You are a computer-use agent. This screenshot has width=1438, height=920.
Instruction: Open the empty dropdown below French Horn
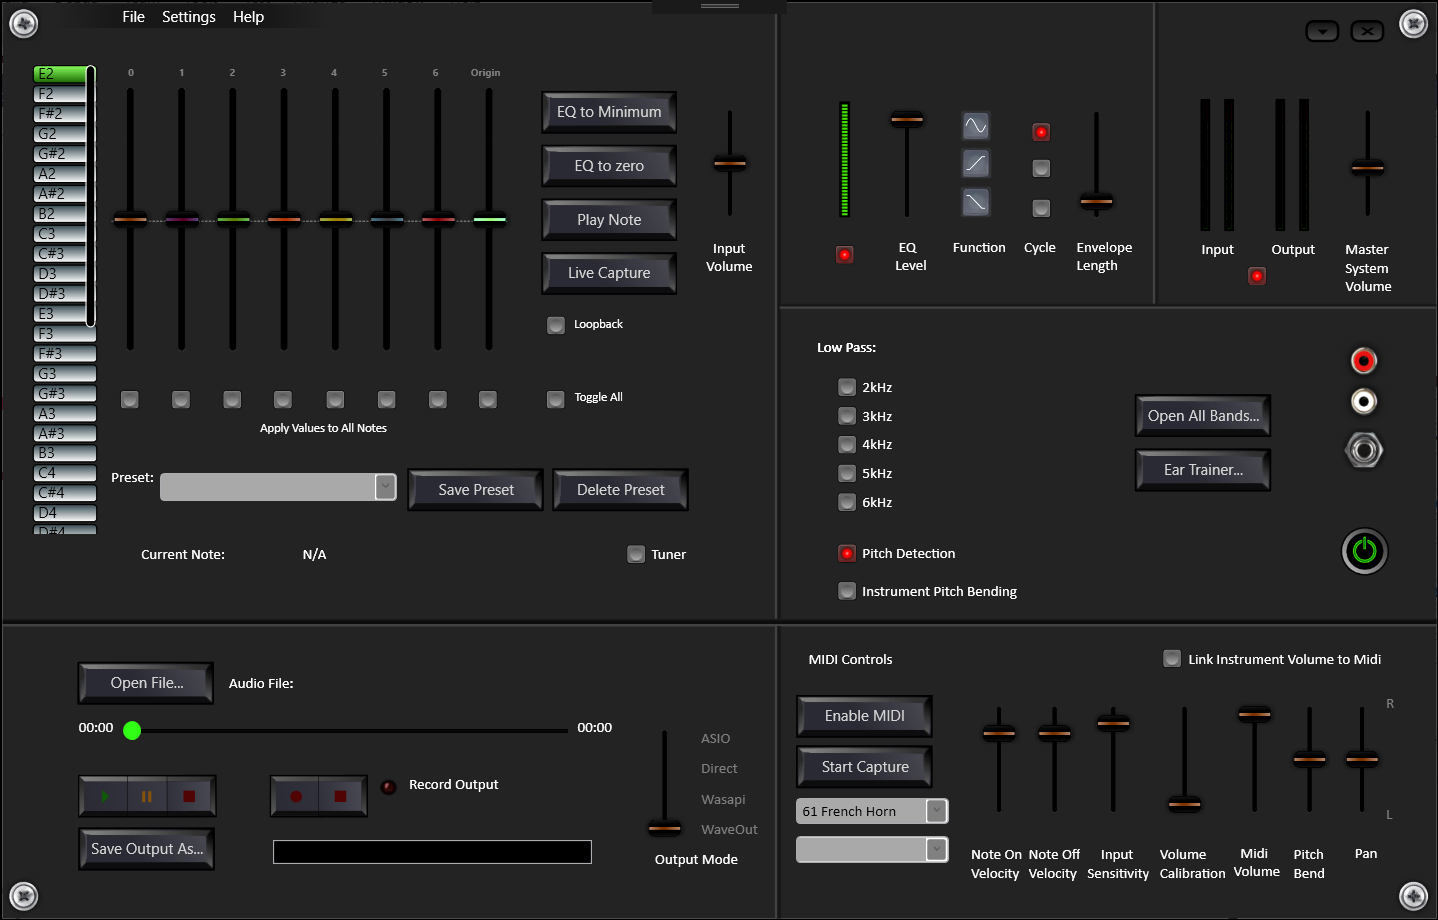point(936,849)
